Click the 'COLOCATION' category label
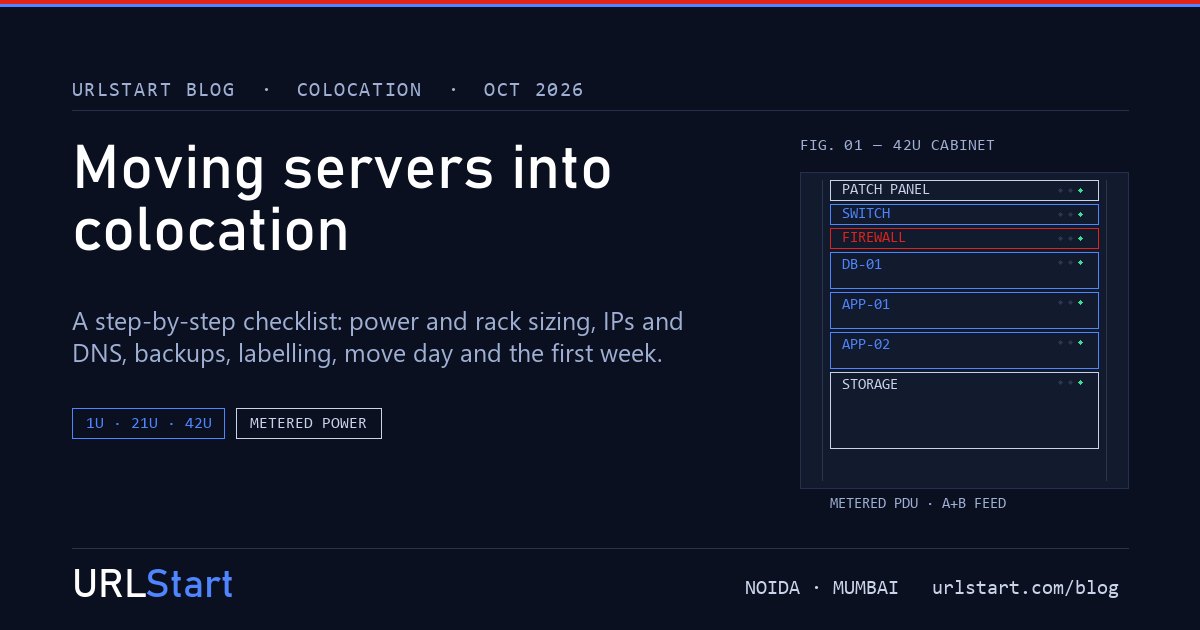This screenshot has width=1200, height=630. point(359,90)
